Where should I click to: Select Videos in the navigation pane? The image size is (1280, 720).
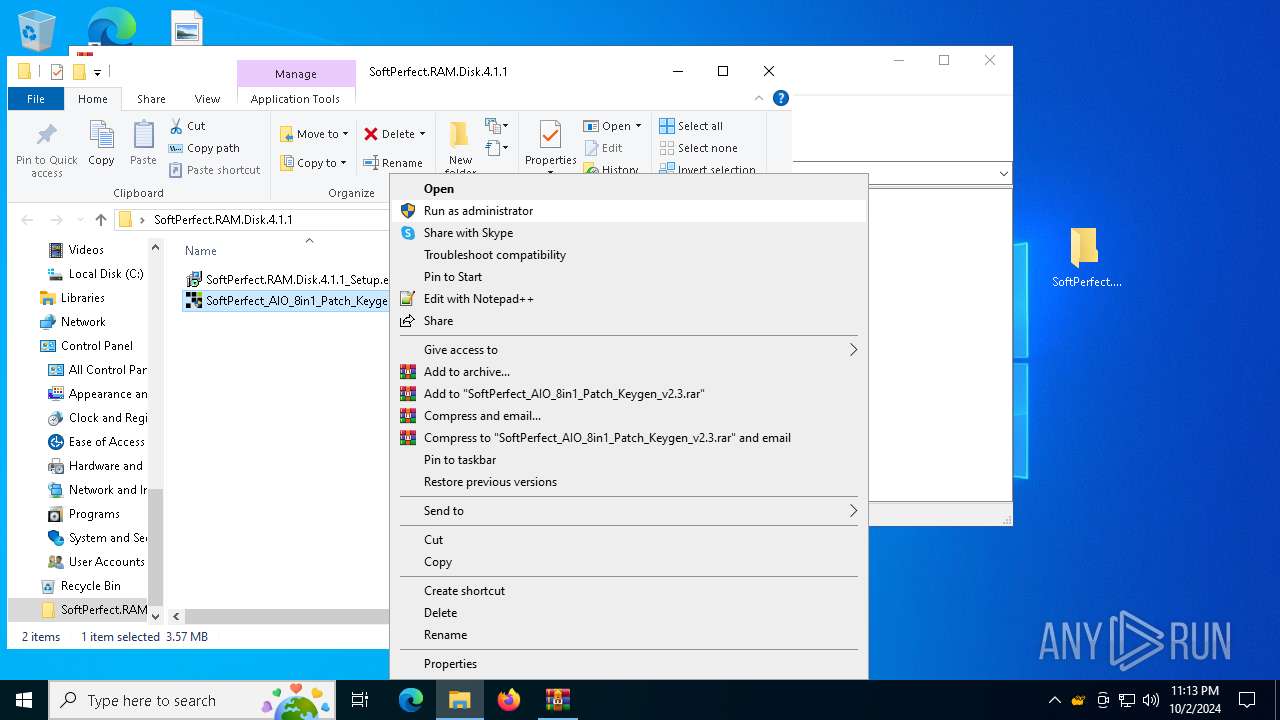[x=86, y=250]
